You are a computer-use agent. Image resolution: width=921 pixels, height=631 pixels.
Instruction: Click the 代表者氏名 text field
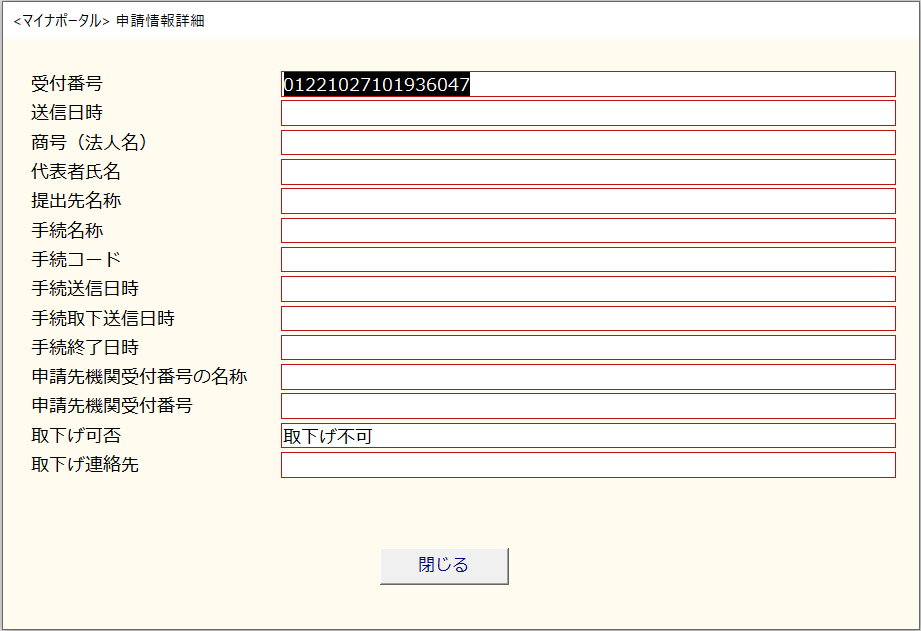tap(587, 172)
